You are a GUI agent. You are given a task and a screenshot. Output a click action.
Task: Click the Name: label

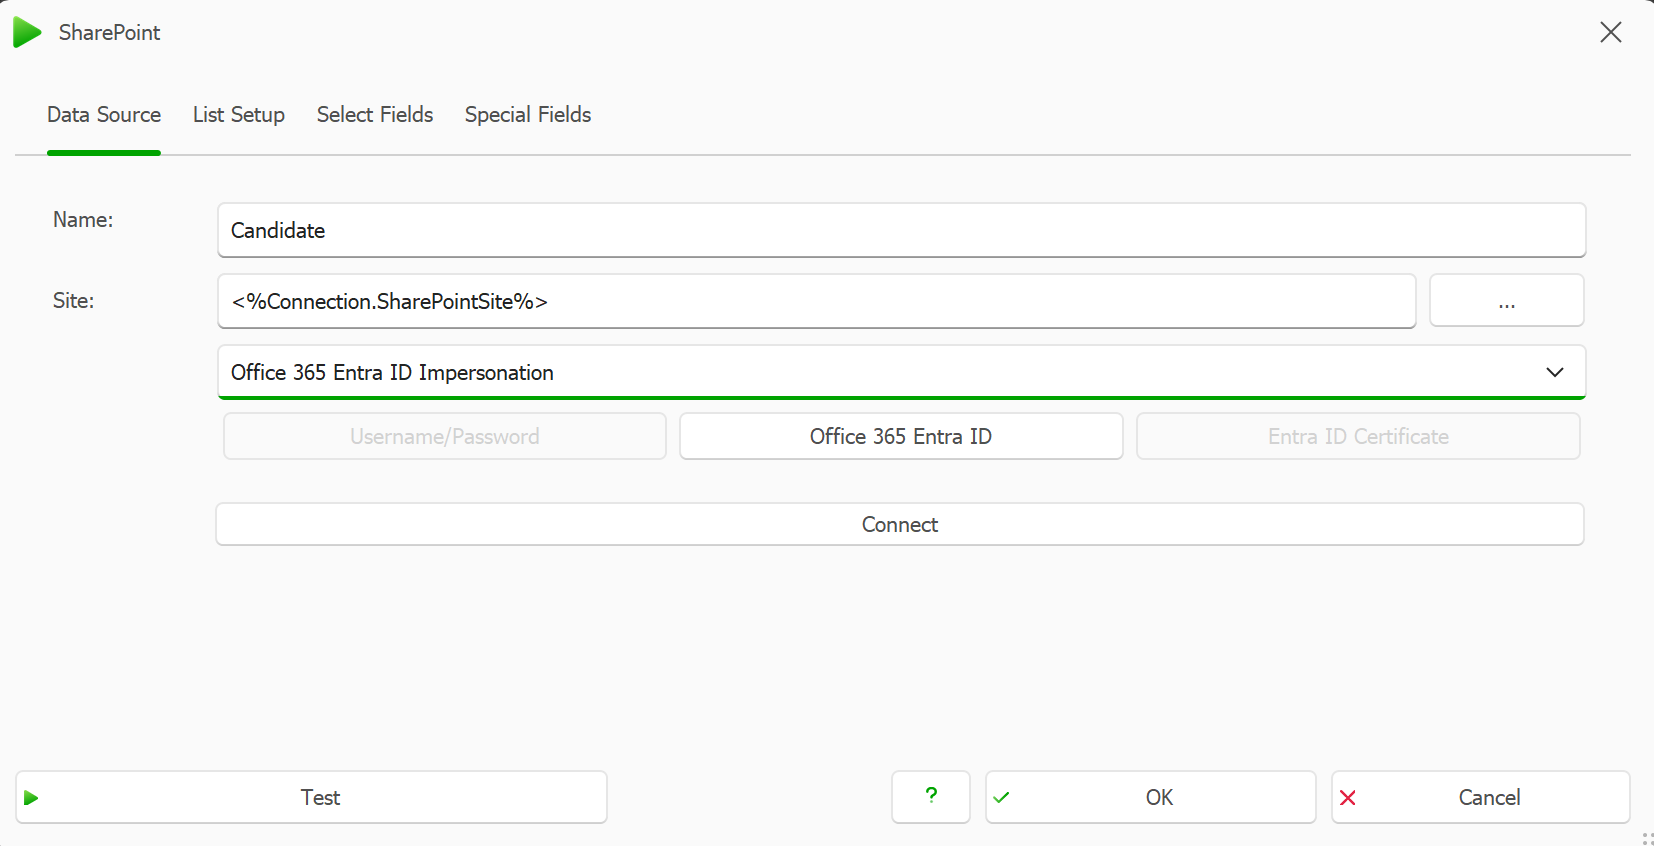83,220
